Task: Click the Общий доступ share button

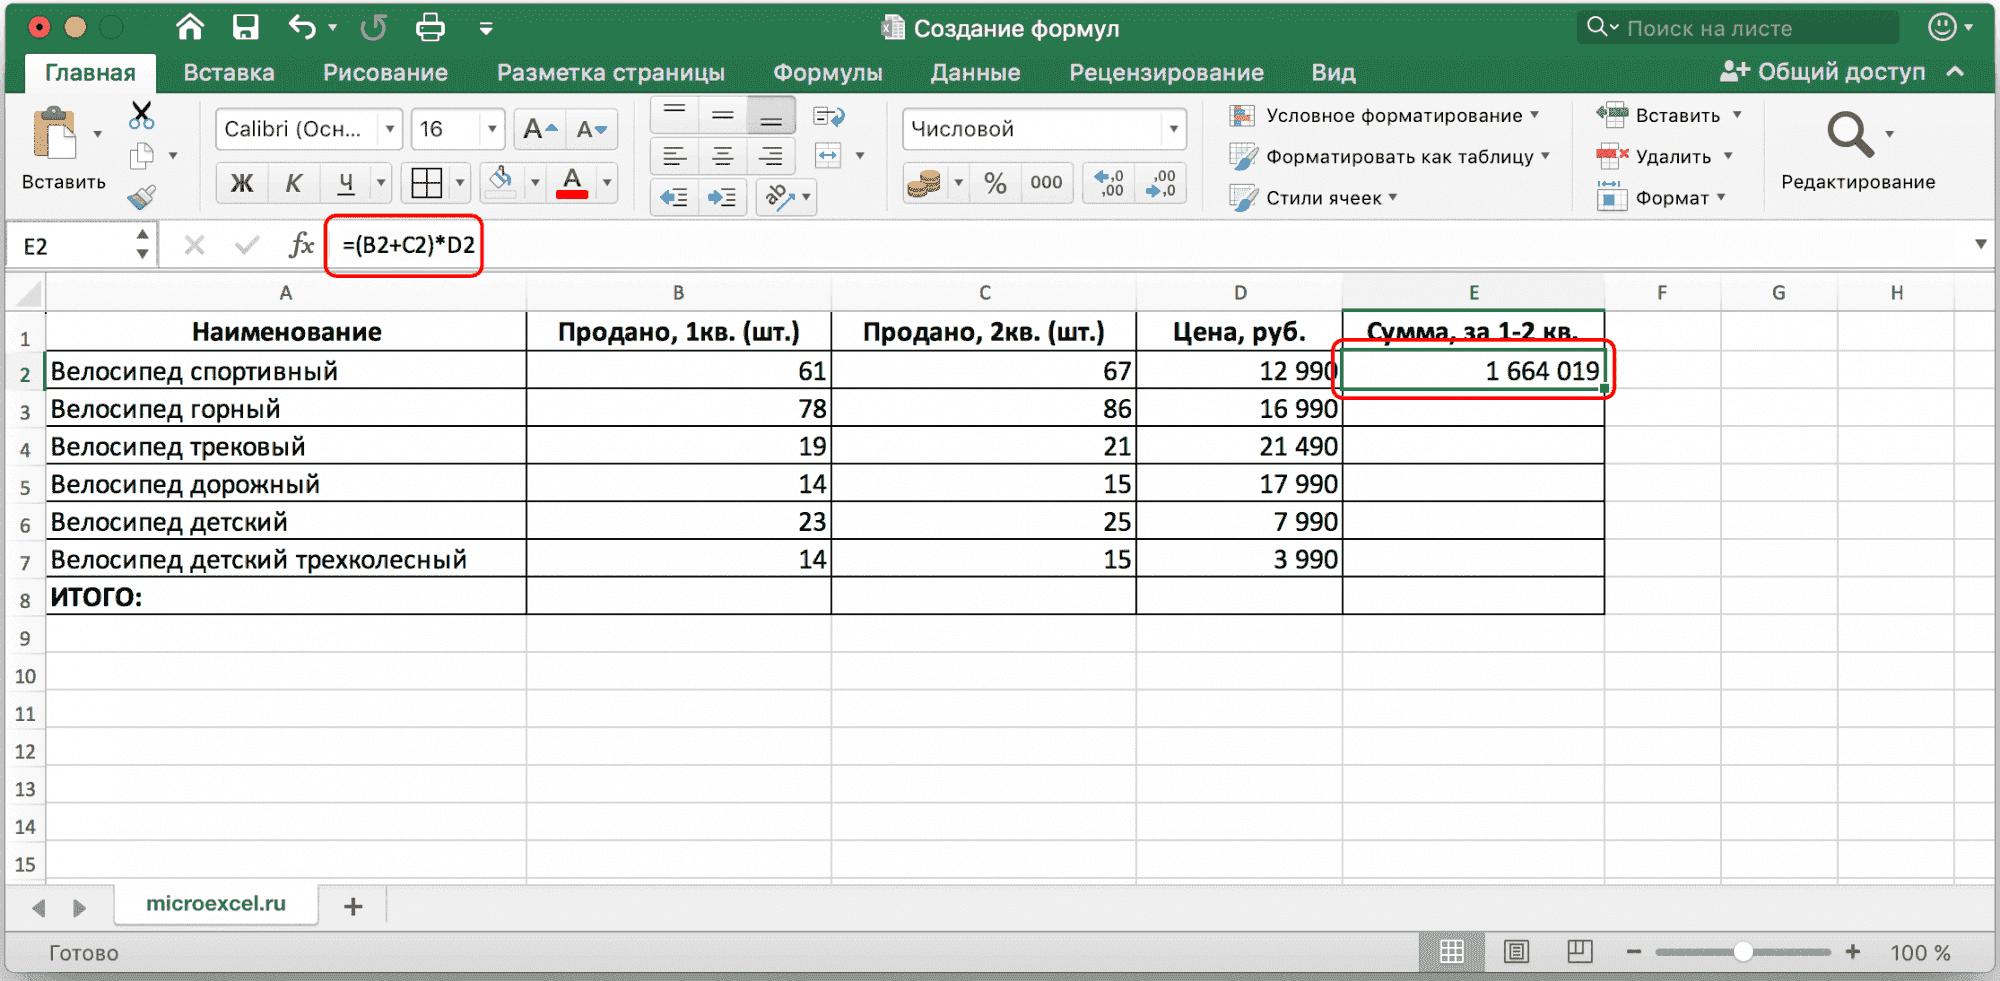Action: click(x=1823, y=72)
